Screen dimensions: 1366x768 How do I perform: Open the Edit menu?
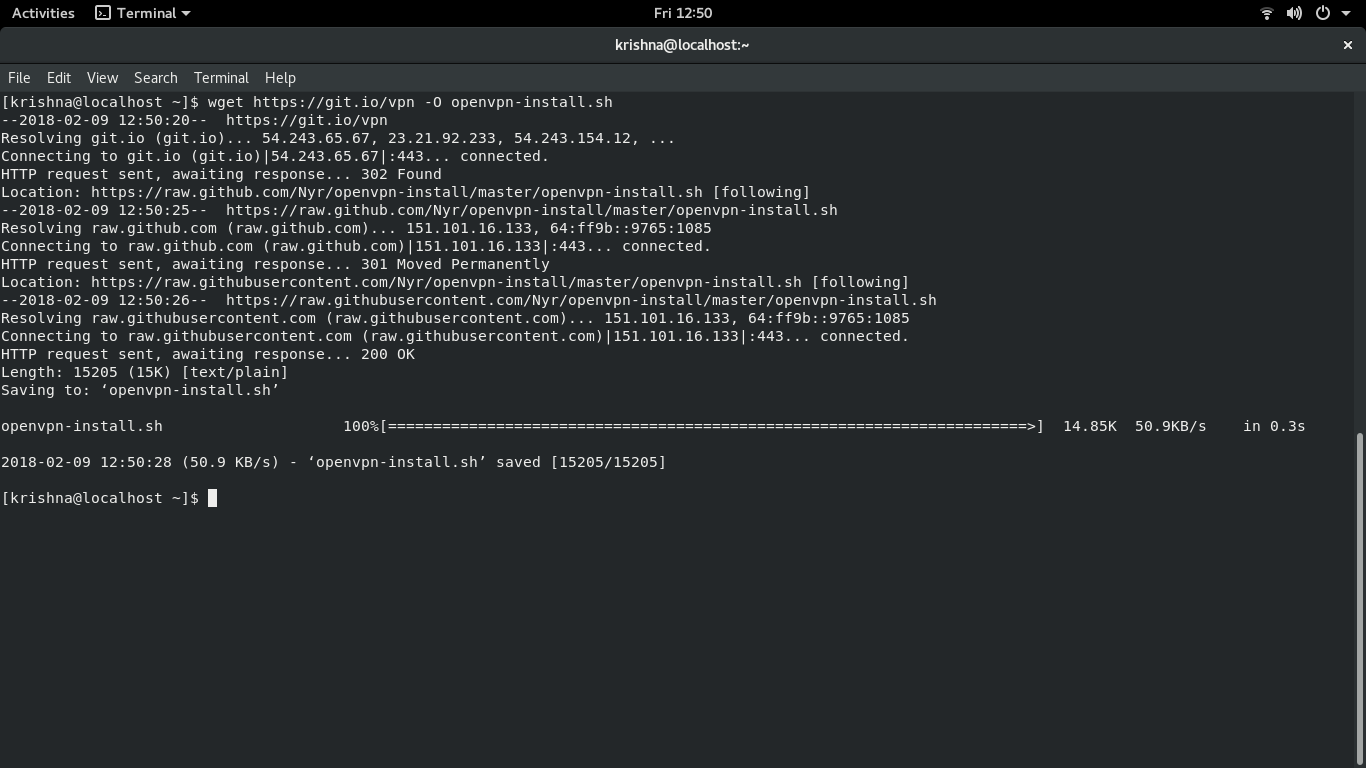coord(58,78)
